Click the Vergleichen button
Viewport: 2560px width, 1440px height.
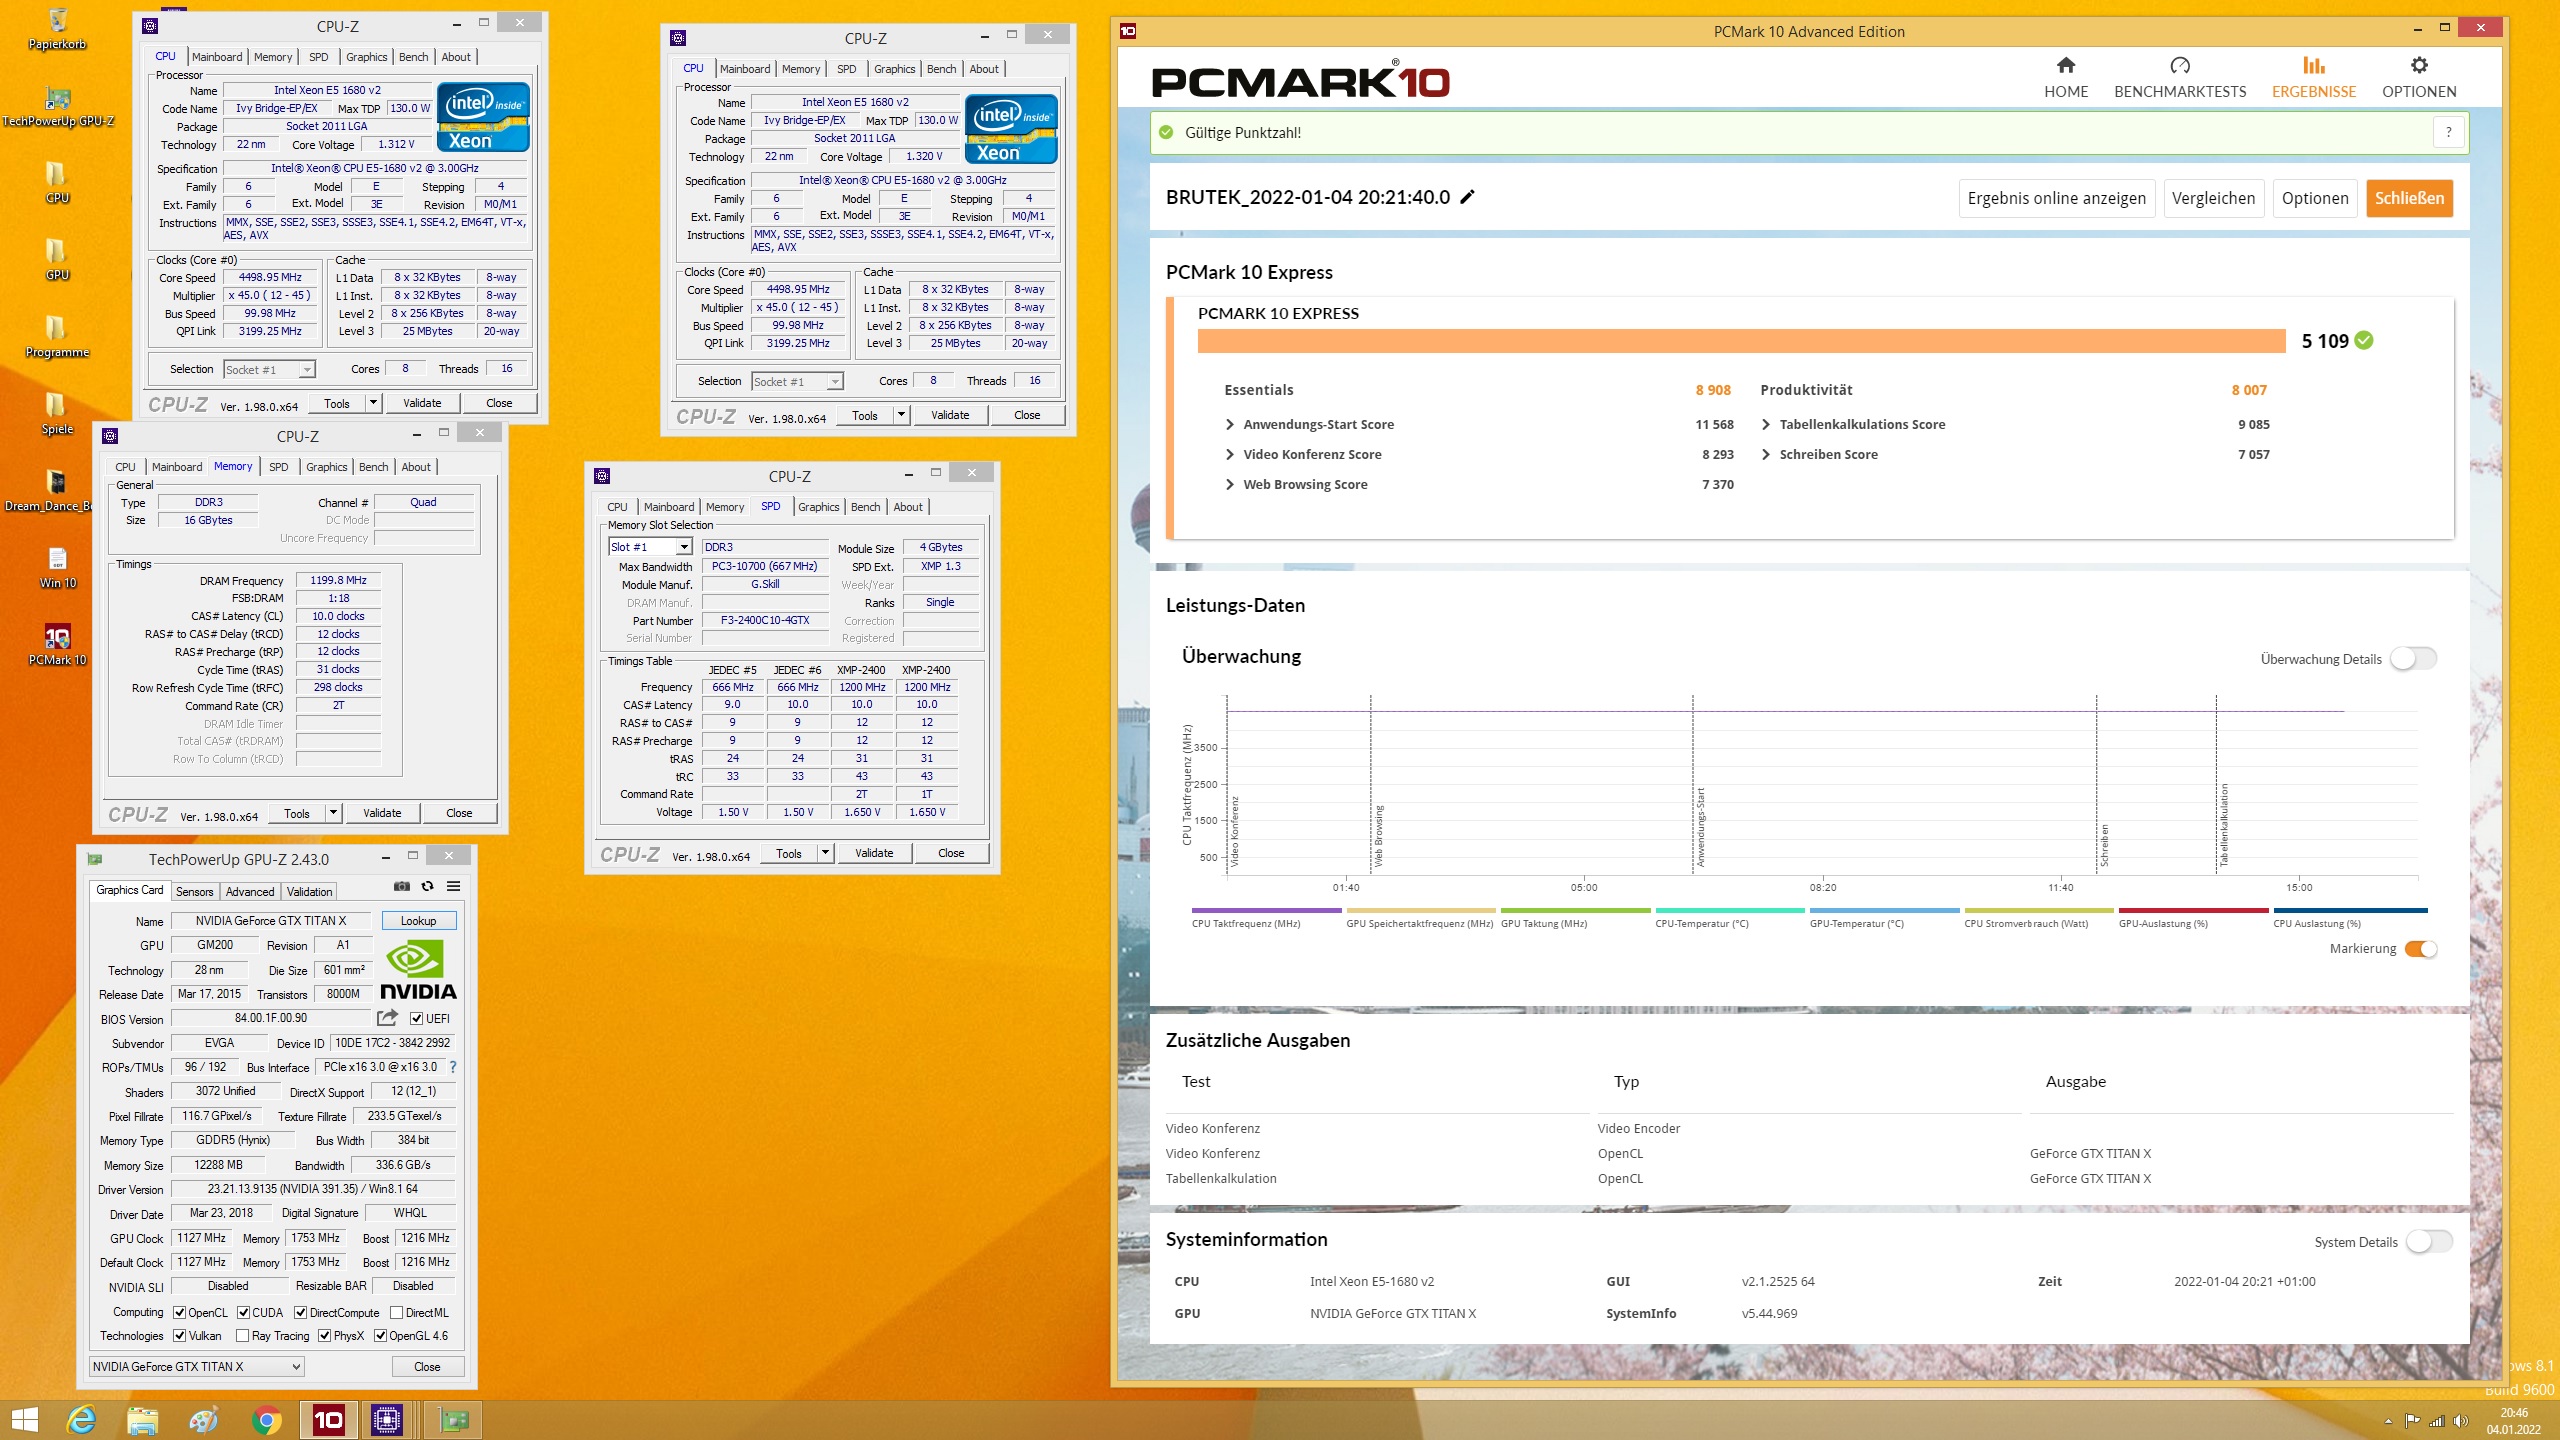[x=2213, y=198]
